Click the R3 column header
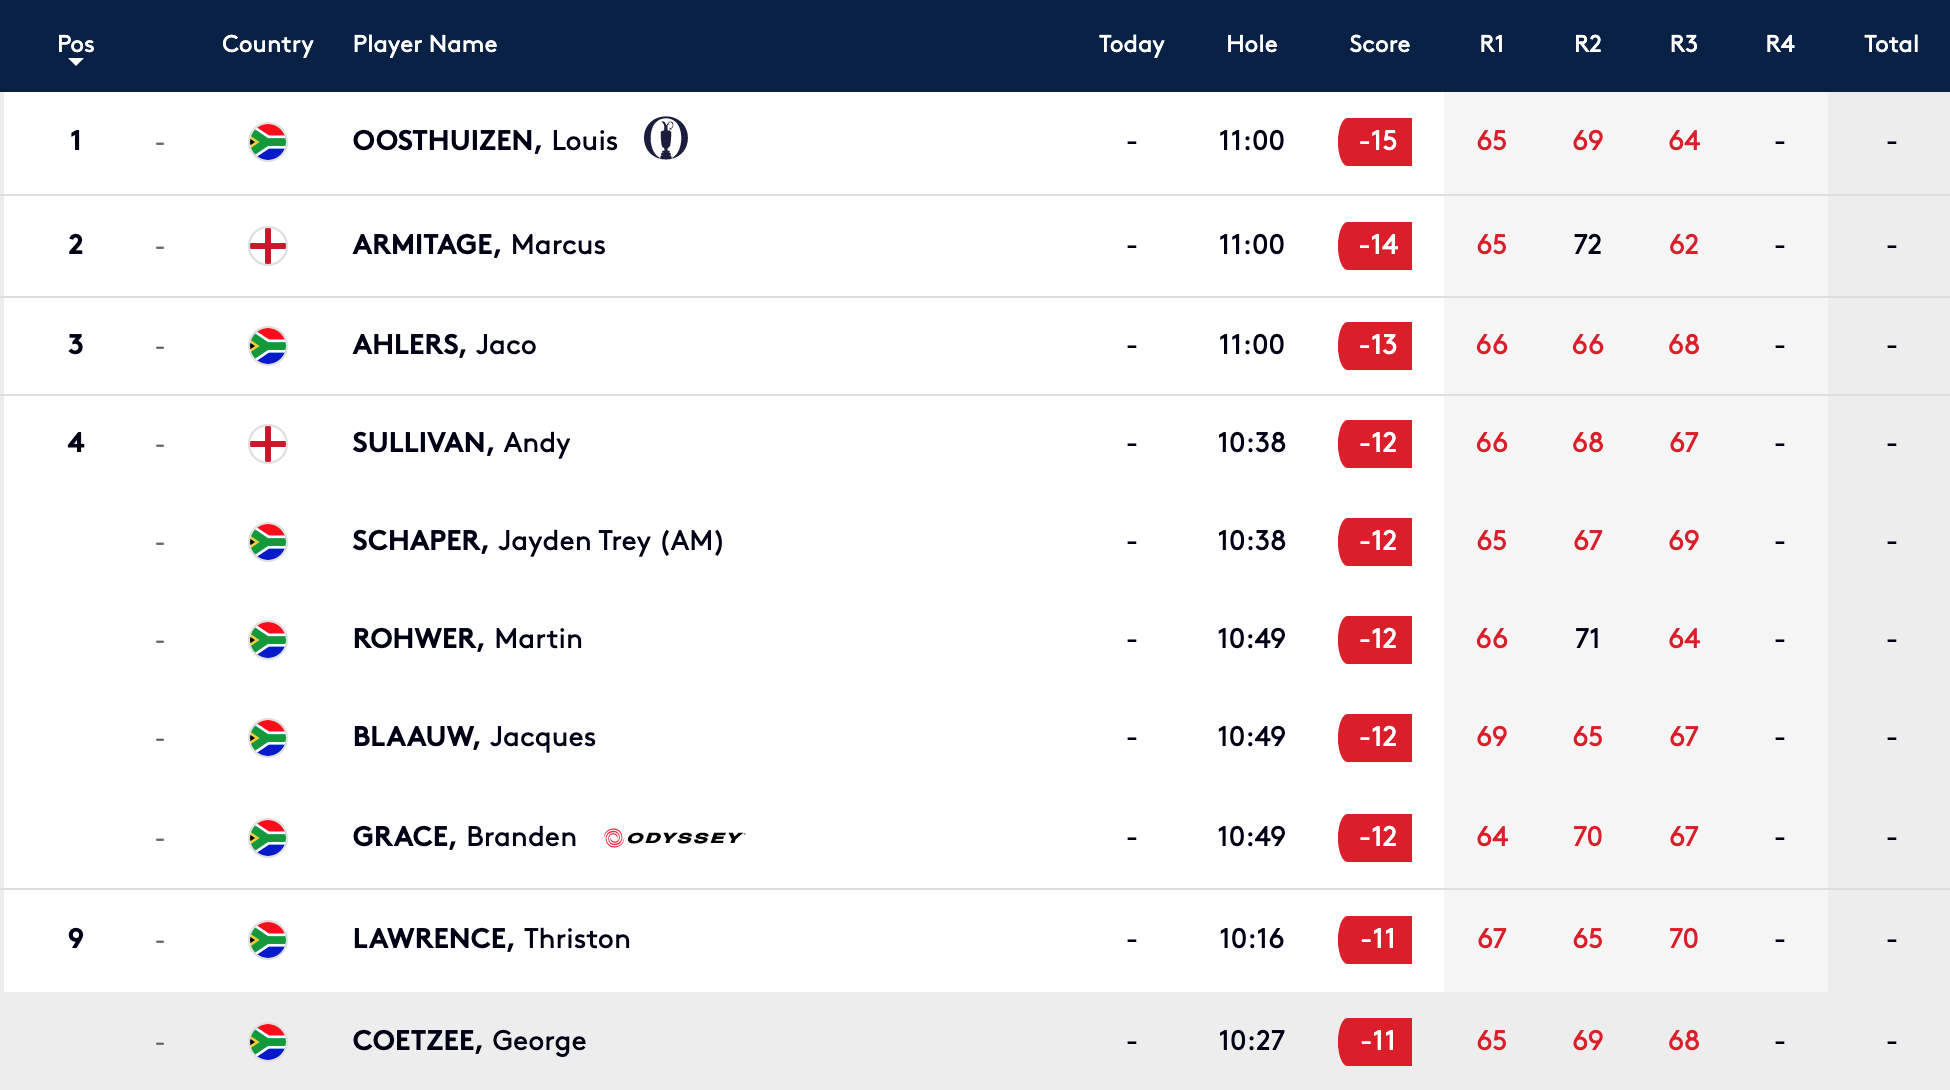Viewport: 1950px width, 1090px height. click(1683, 44)
